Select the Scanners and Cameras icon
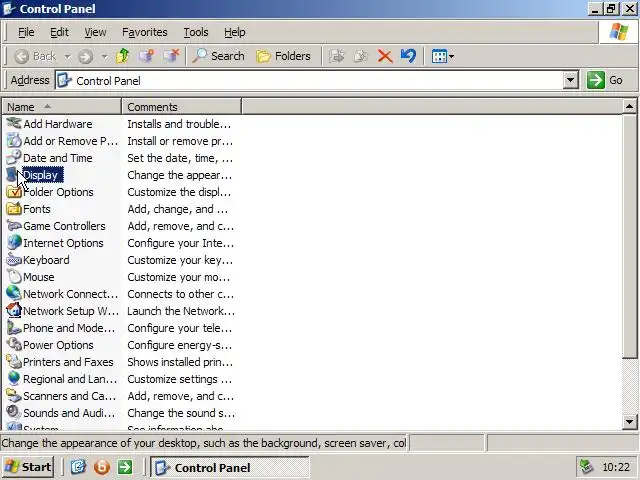 14,396
